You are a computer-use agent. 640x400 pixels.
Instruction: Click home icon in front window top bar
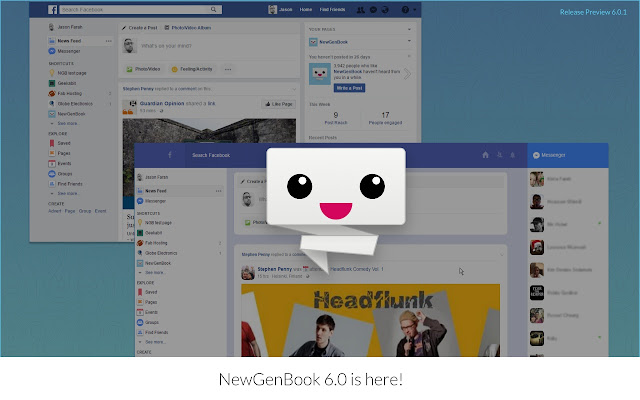pos(485,155)
